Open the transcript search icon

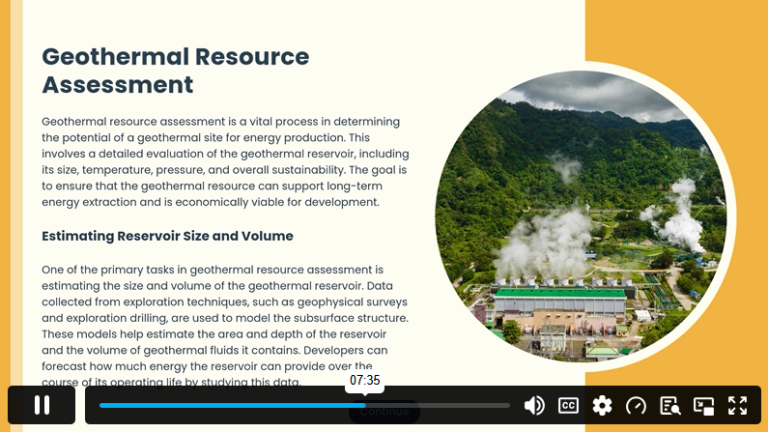click(x=670, y=406)
